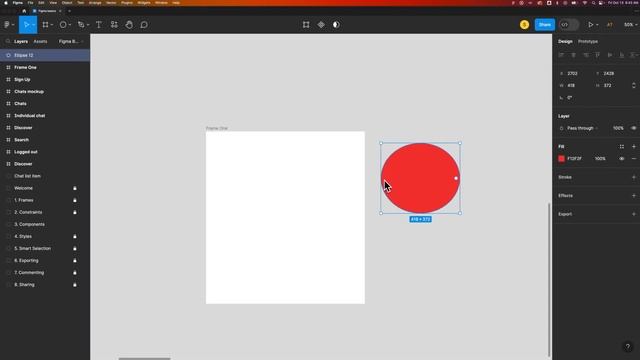This screenshot has width=640, height=360.
Task: Click the Align right icon
Action: (586, 55)
